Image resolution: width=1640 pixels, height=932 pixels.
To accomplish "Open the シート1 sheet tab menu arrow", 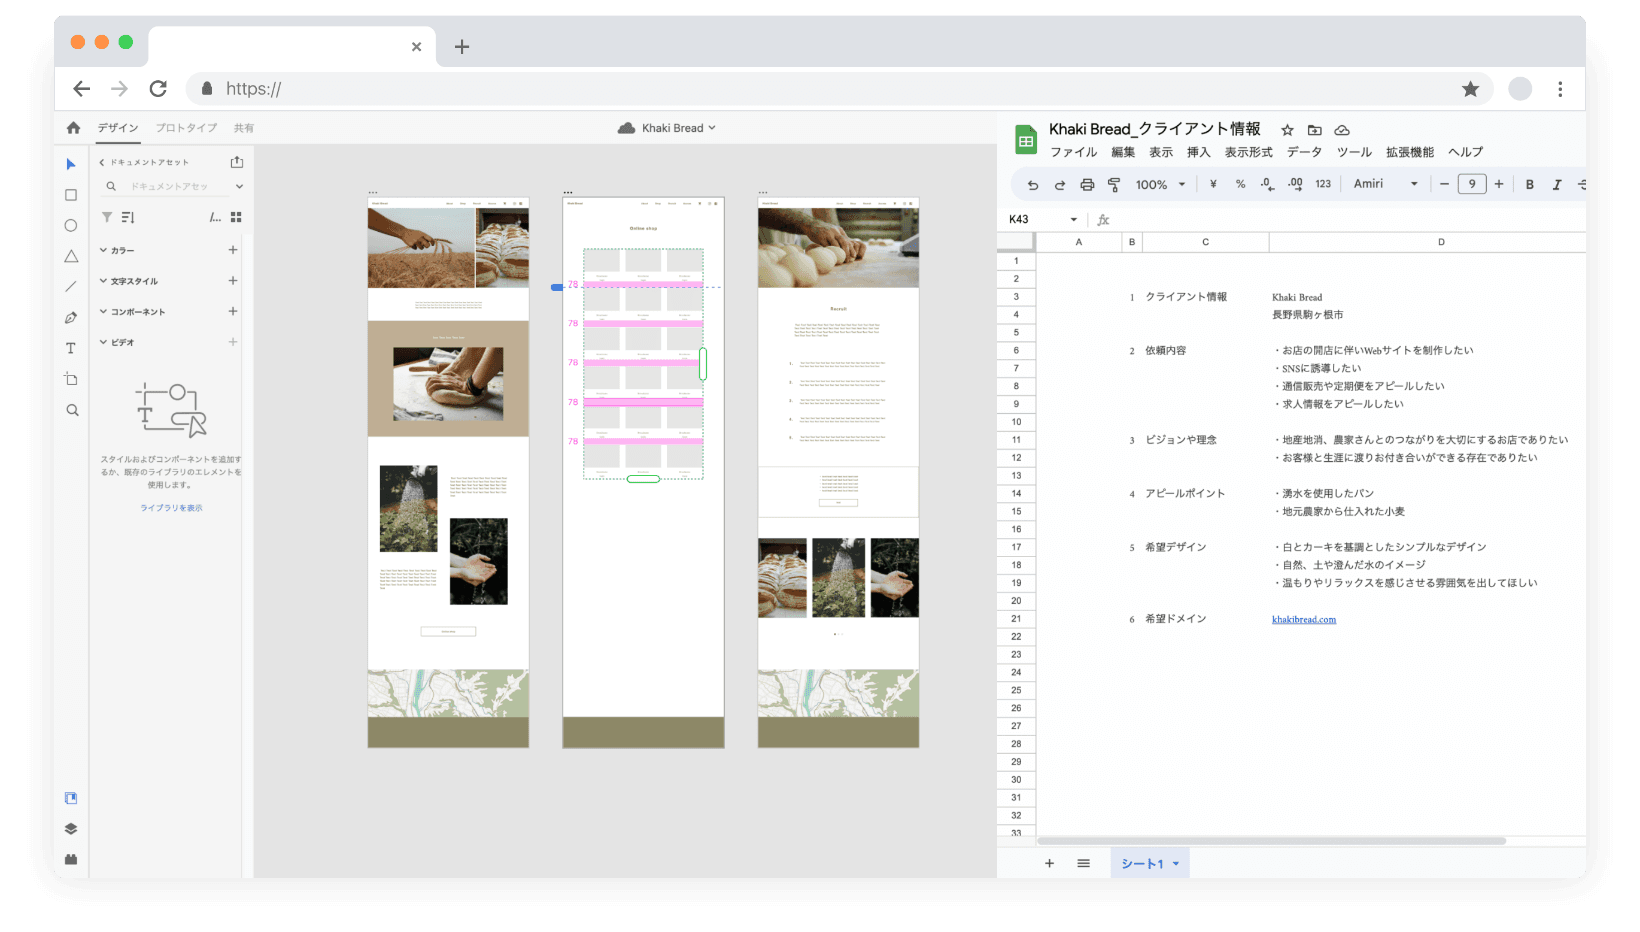I will tap(1176, 864).
